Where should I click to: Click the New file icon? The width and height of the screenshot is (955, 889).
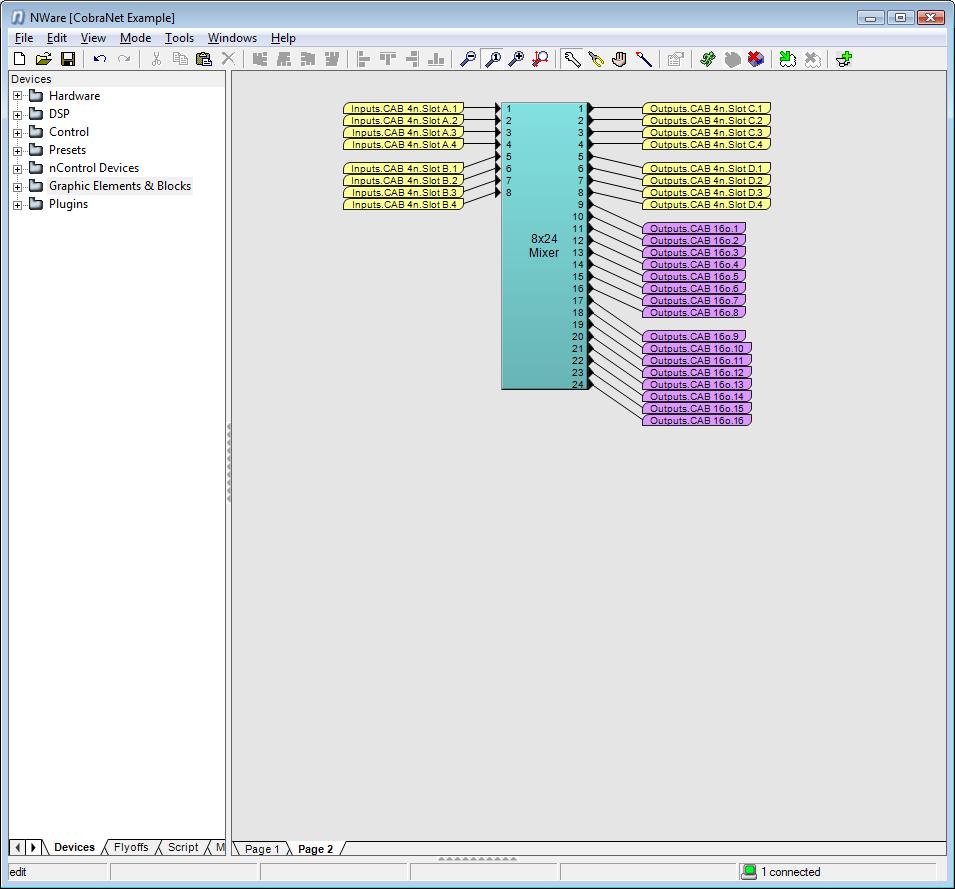19,59
